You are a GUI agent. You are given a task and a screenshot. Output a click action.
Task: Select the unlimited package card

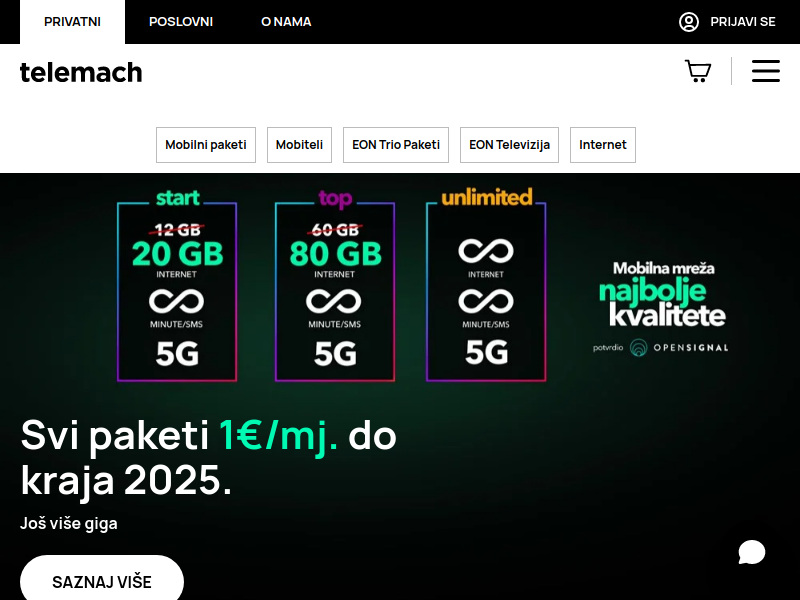click(486, 285)
